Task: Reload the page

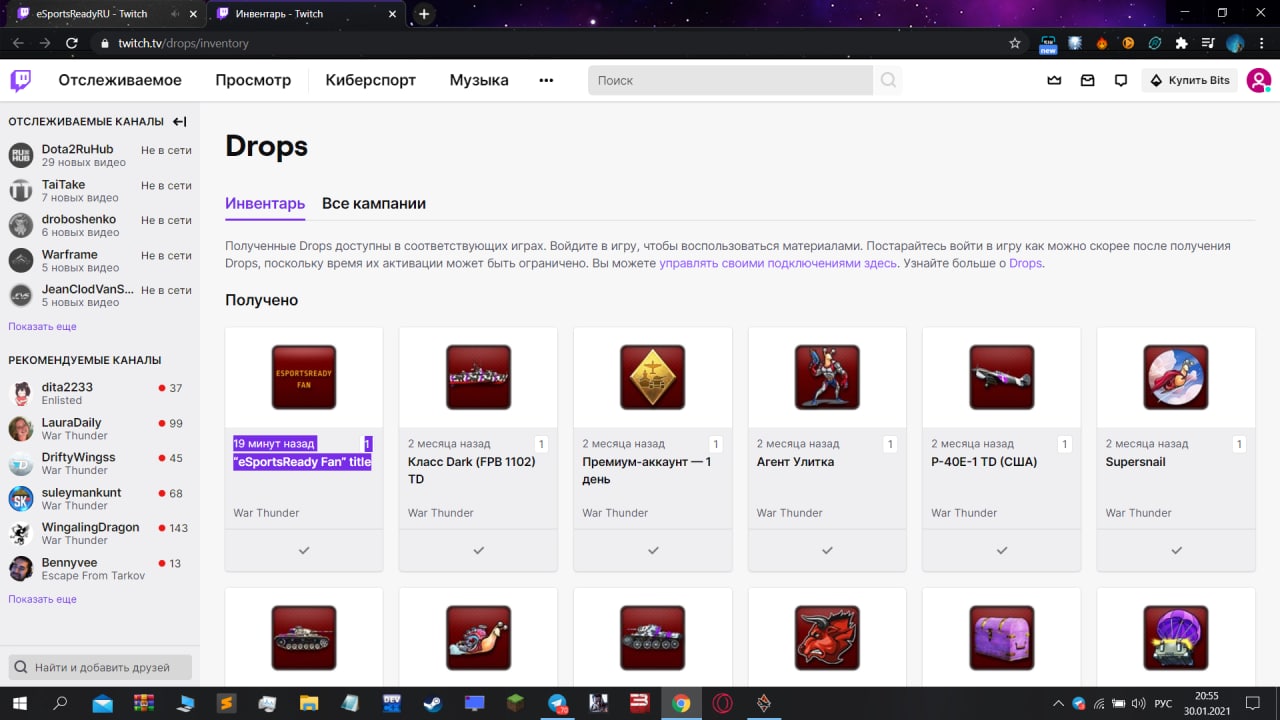Action: (72, 43)
